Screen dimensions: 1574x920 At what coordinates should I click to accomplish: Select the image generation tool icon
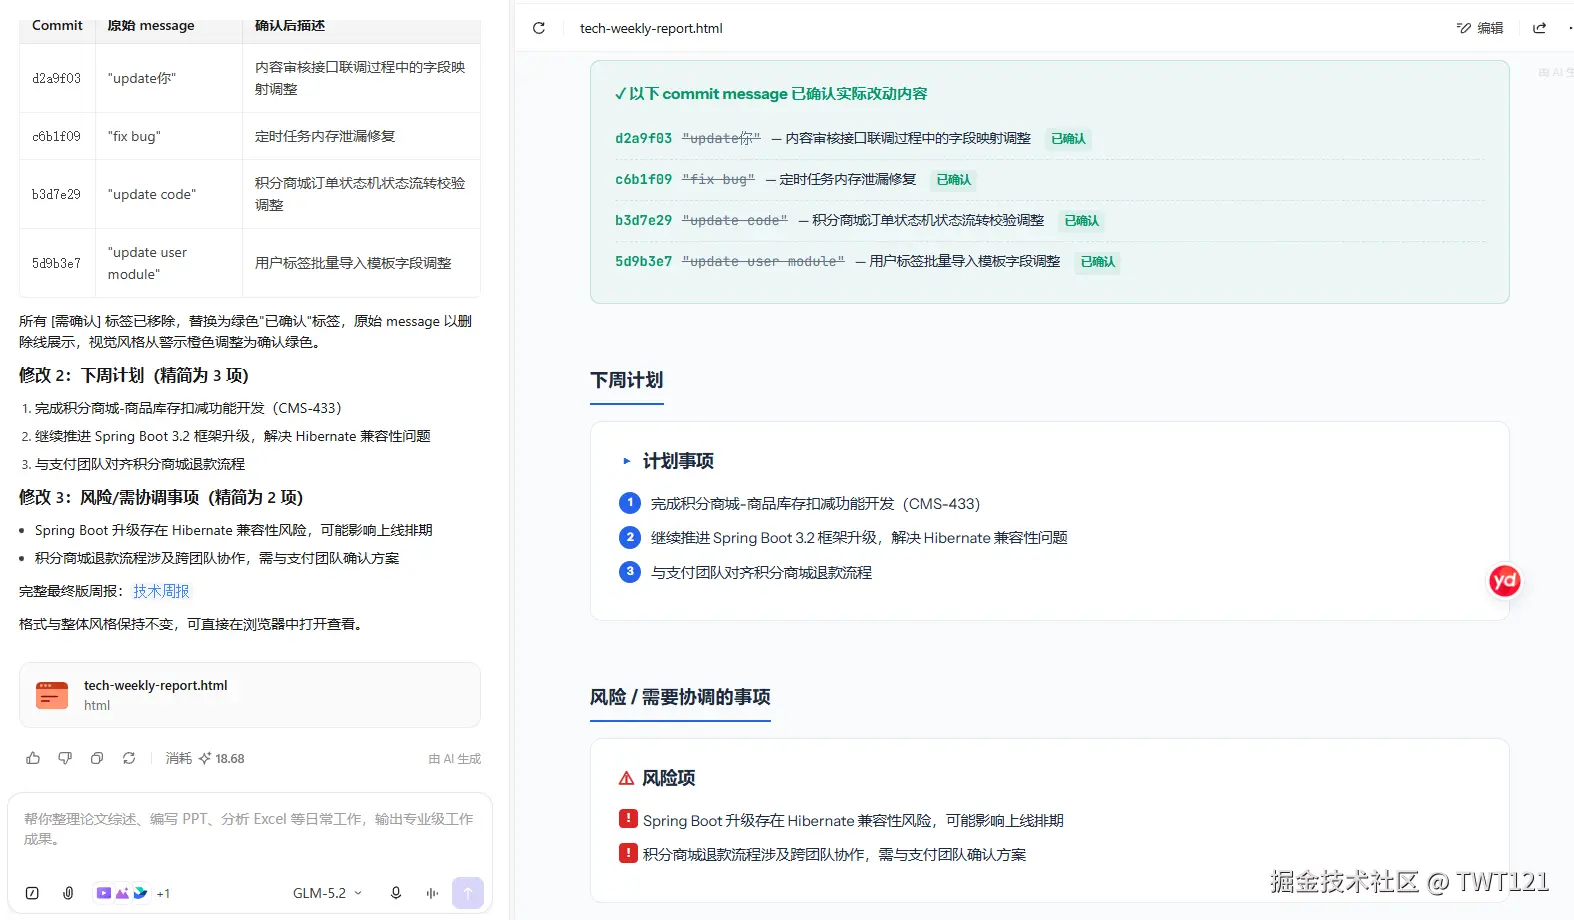(122, 893)
